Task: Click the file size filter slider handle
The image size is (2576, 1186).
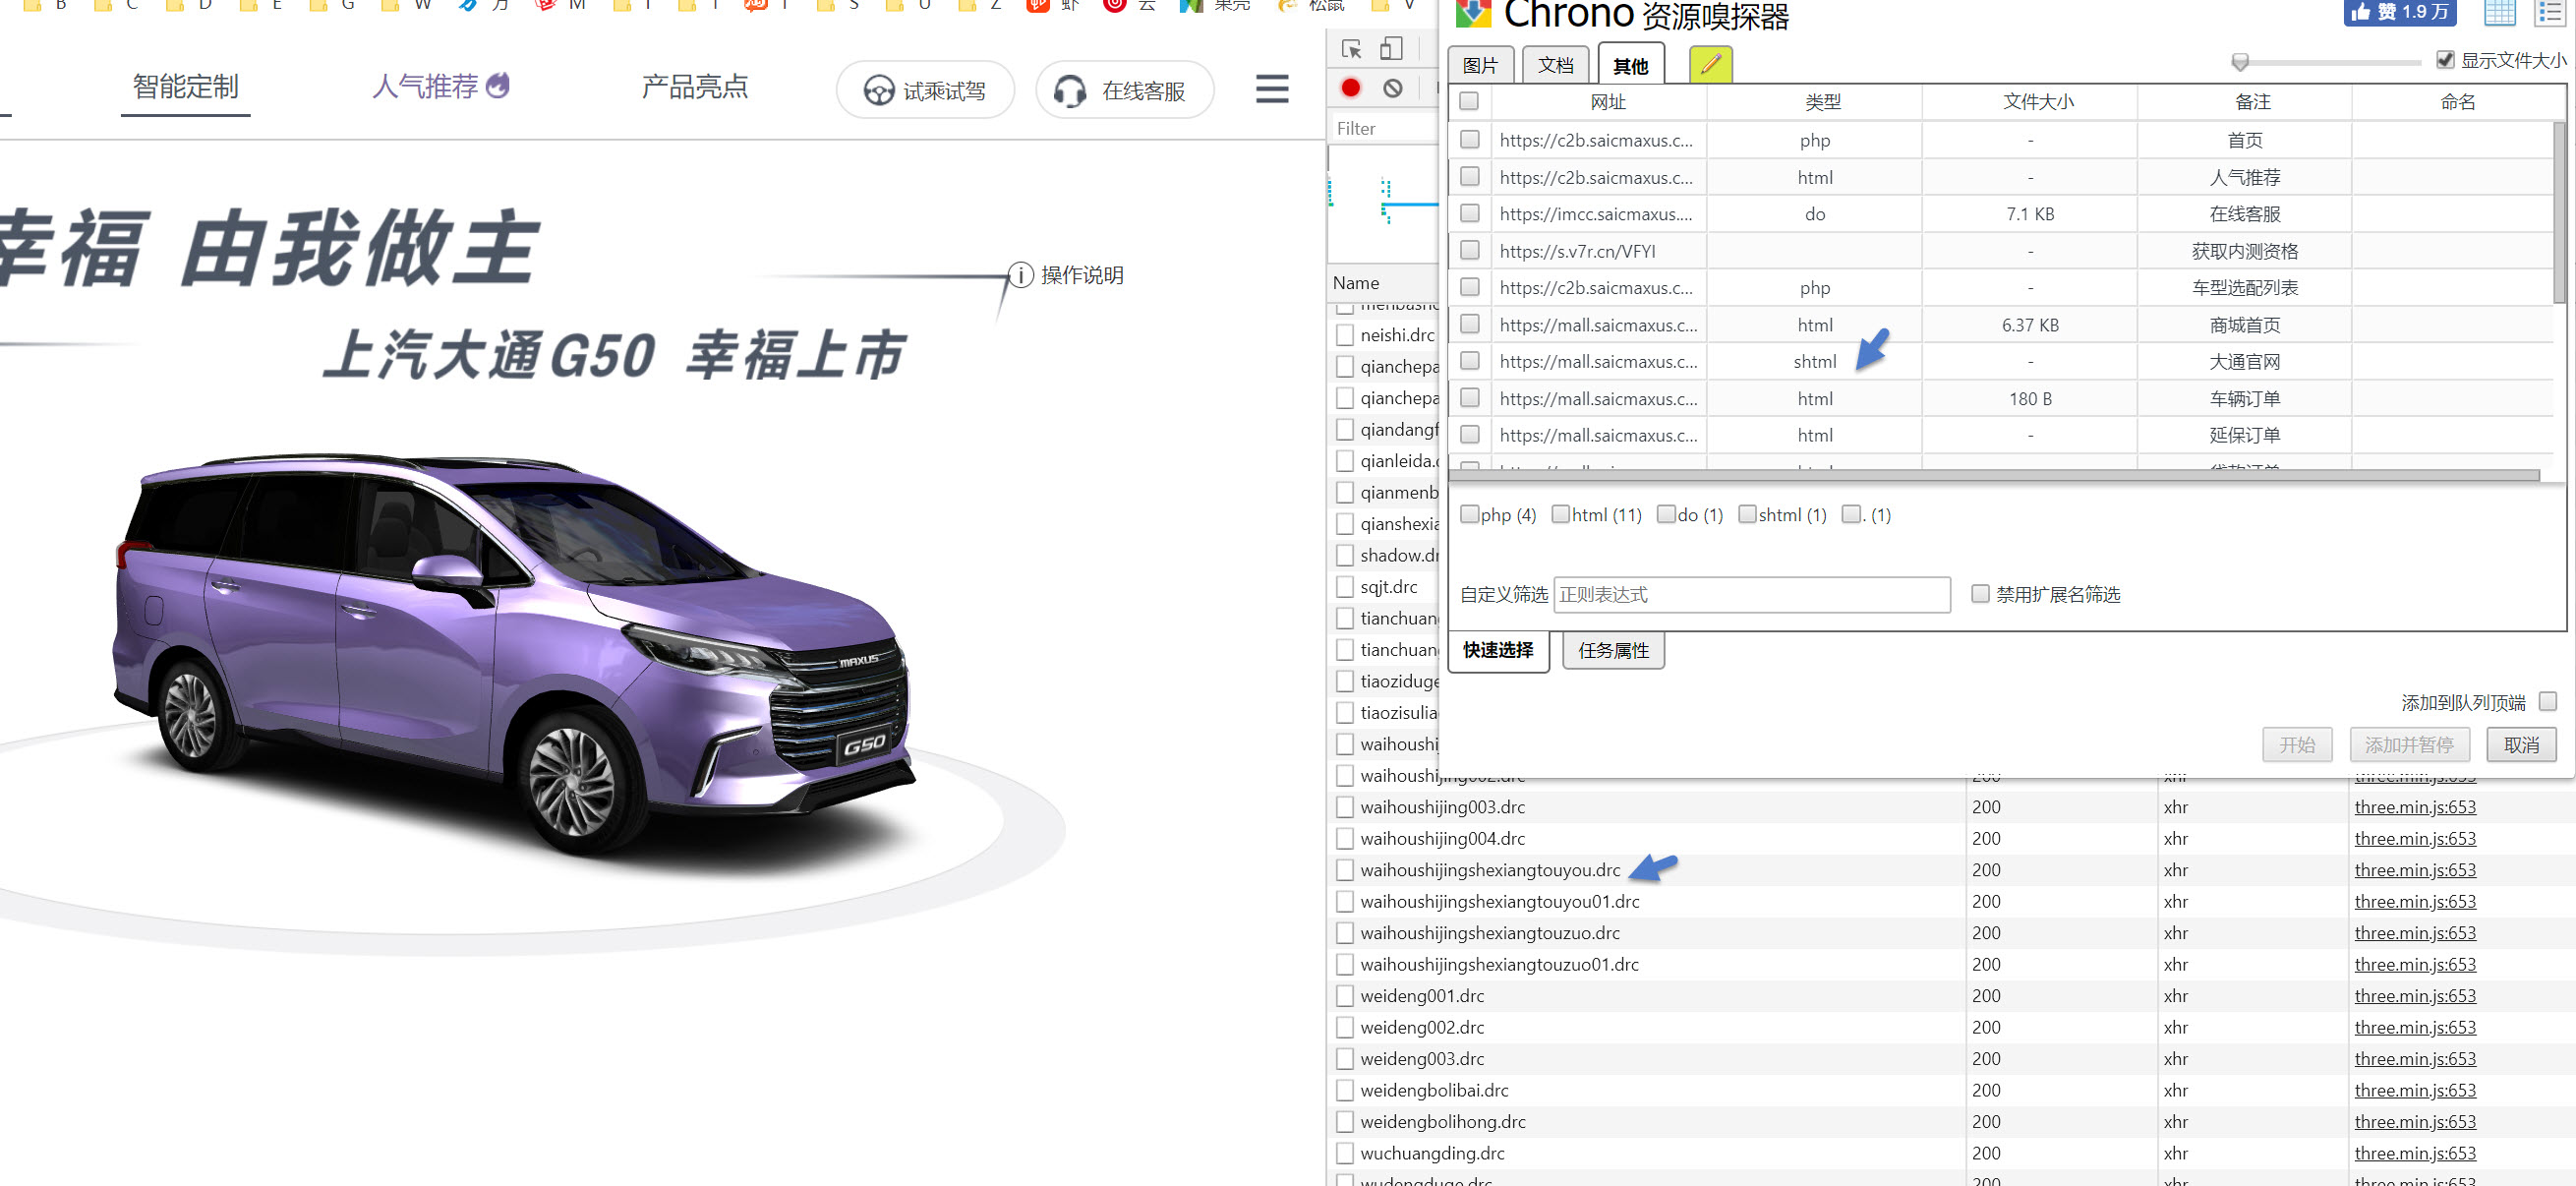Action: [x=2240, y=62]
